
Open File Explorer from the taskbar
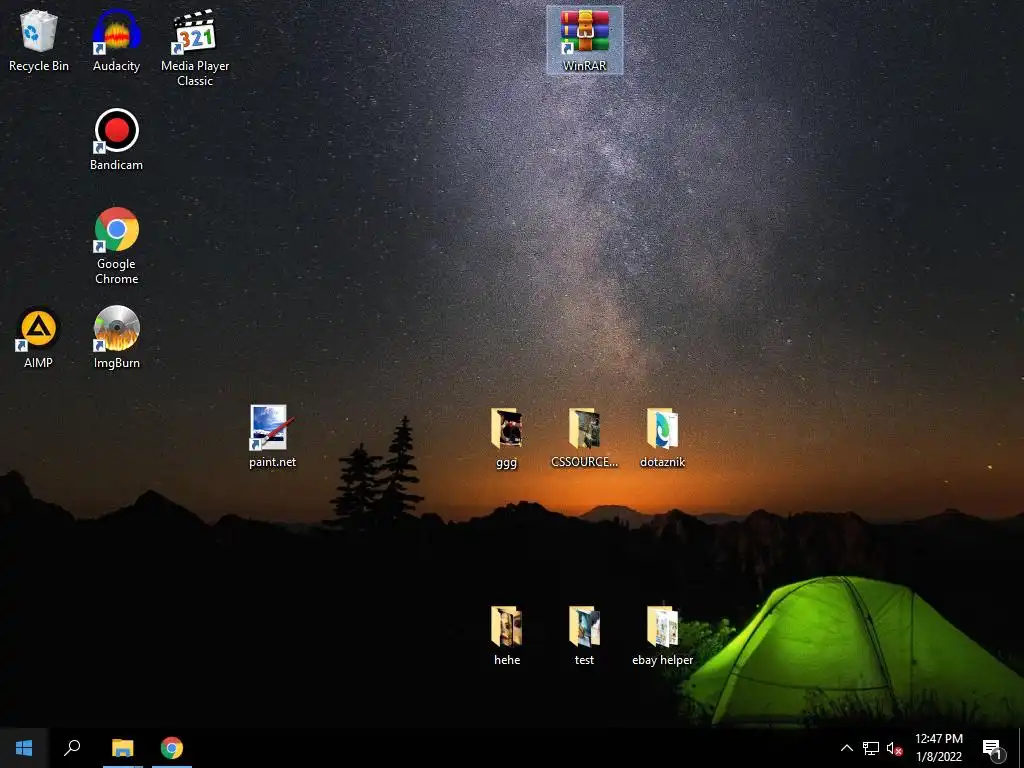click(122, 748)
